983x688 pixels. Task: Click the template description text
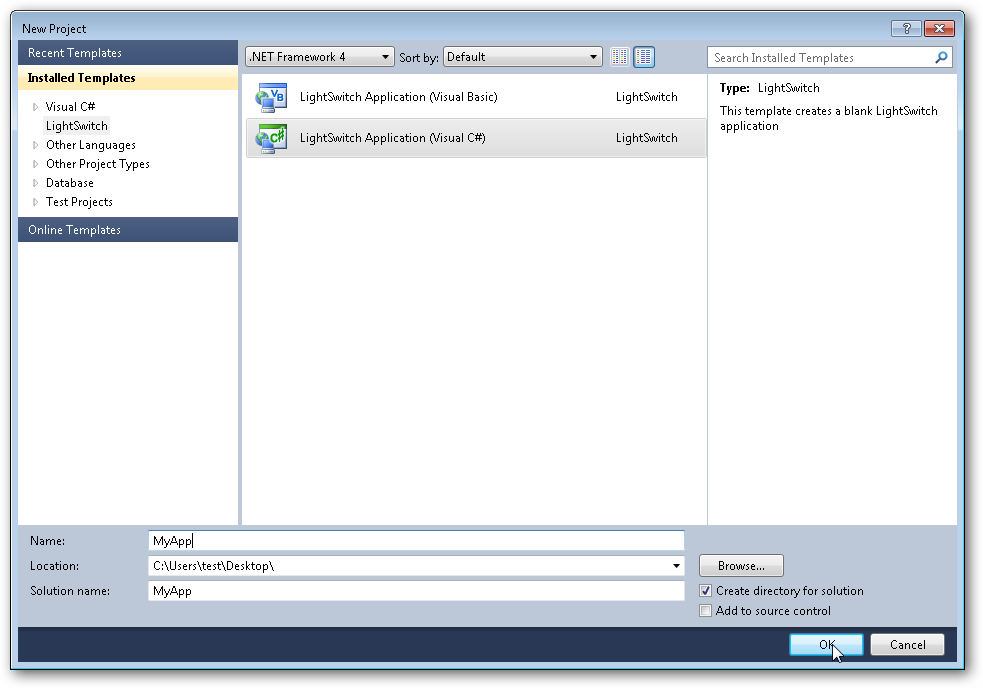pos(829,119)
